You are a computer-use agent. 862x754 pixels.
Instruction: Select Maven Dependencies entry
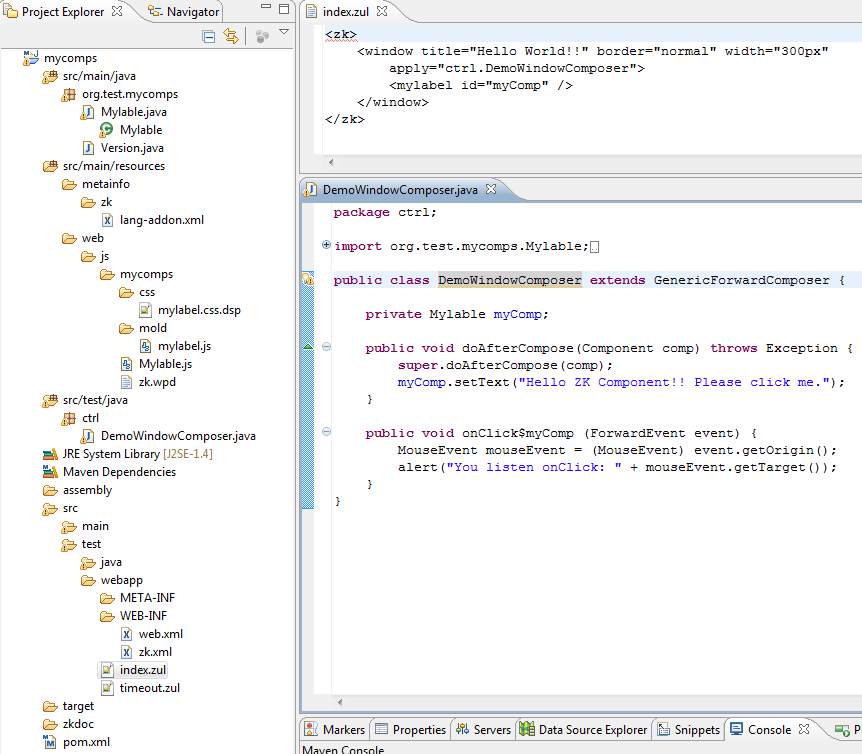[119, 472]
